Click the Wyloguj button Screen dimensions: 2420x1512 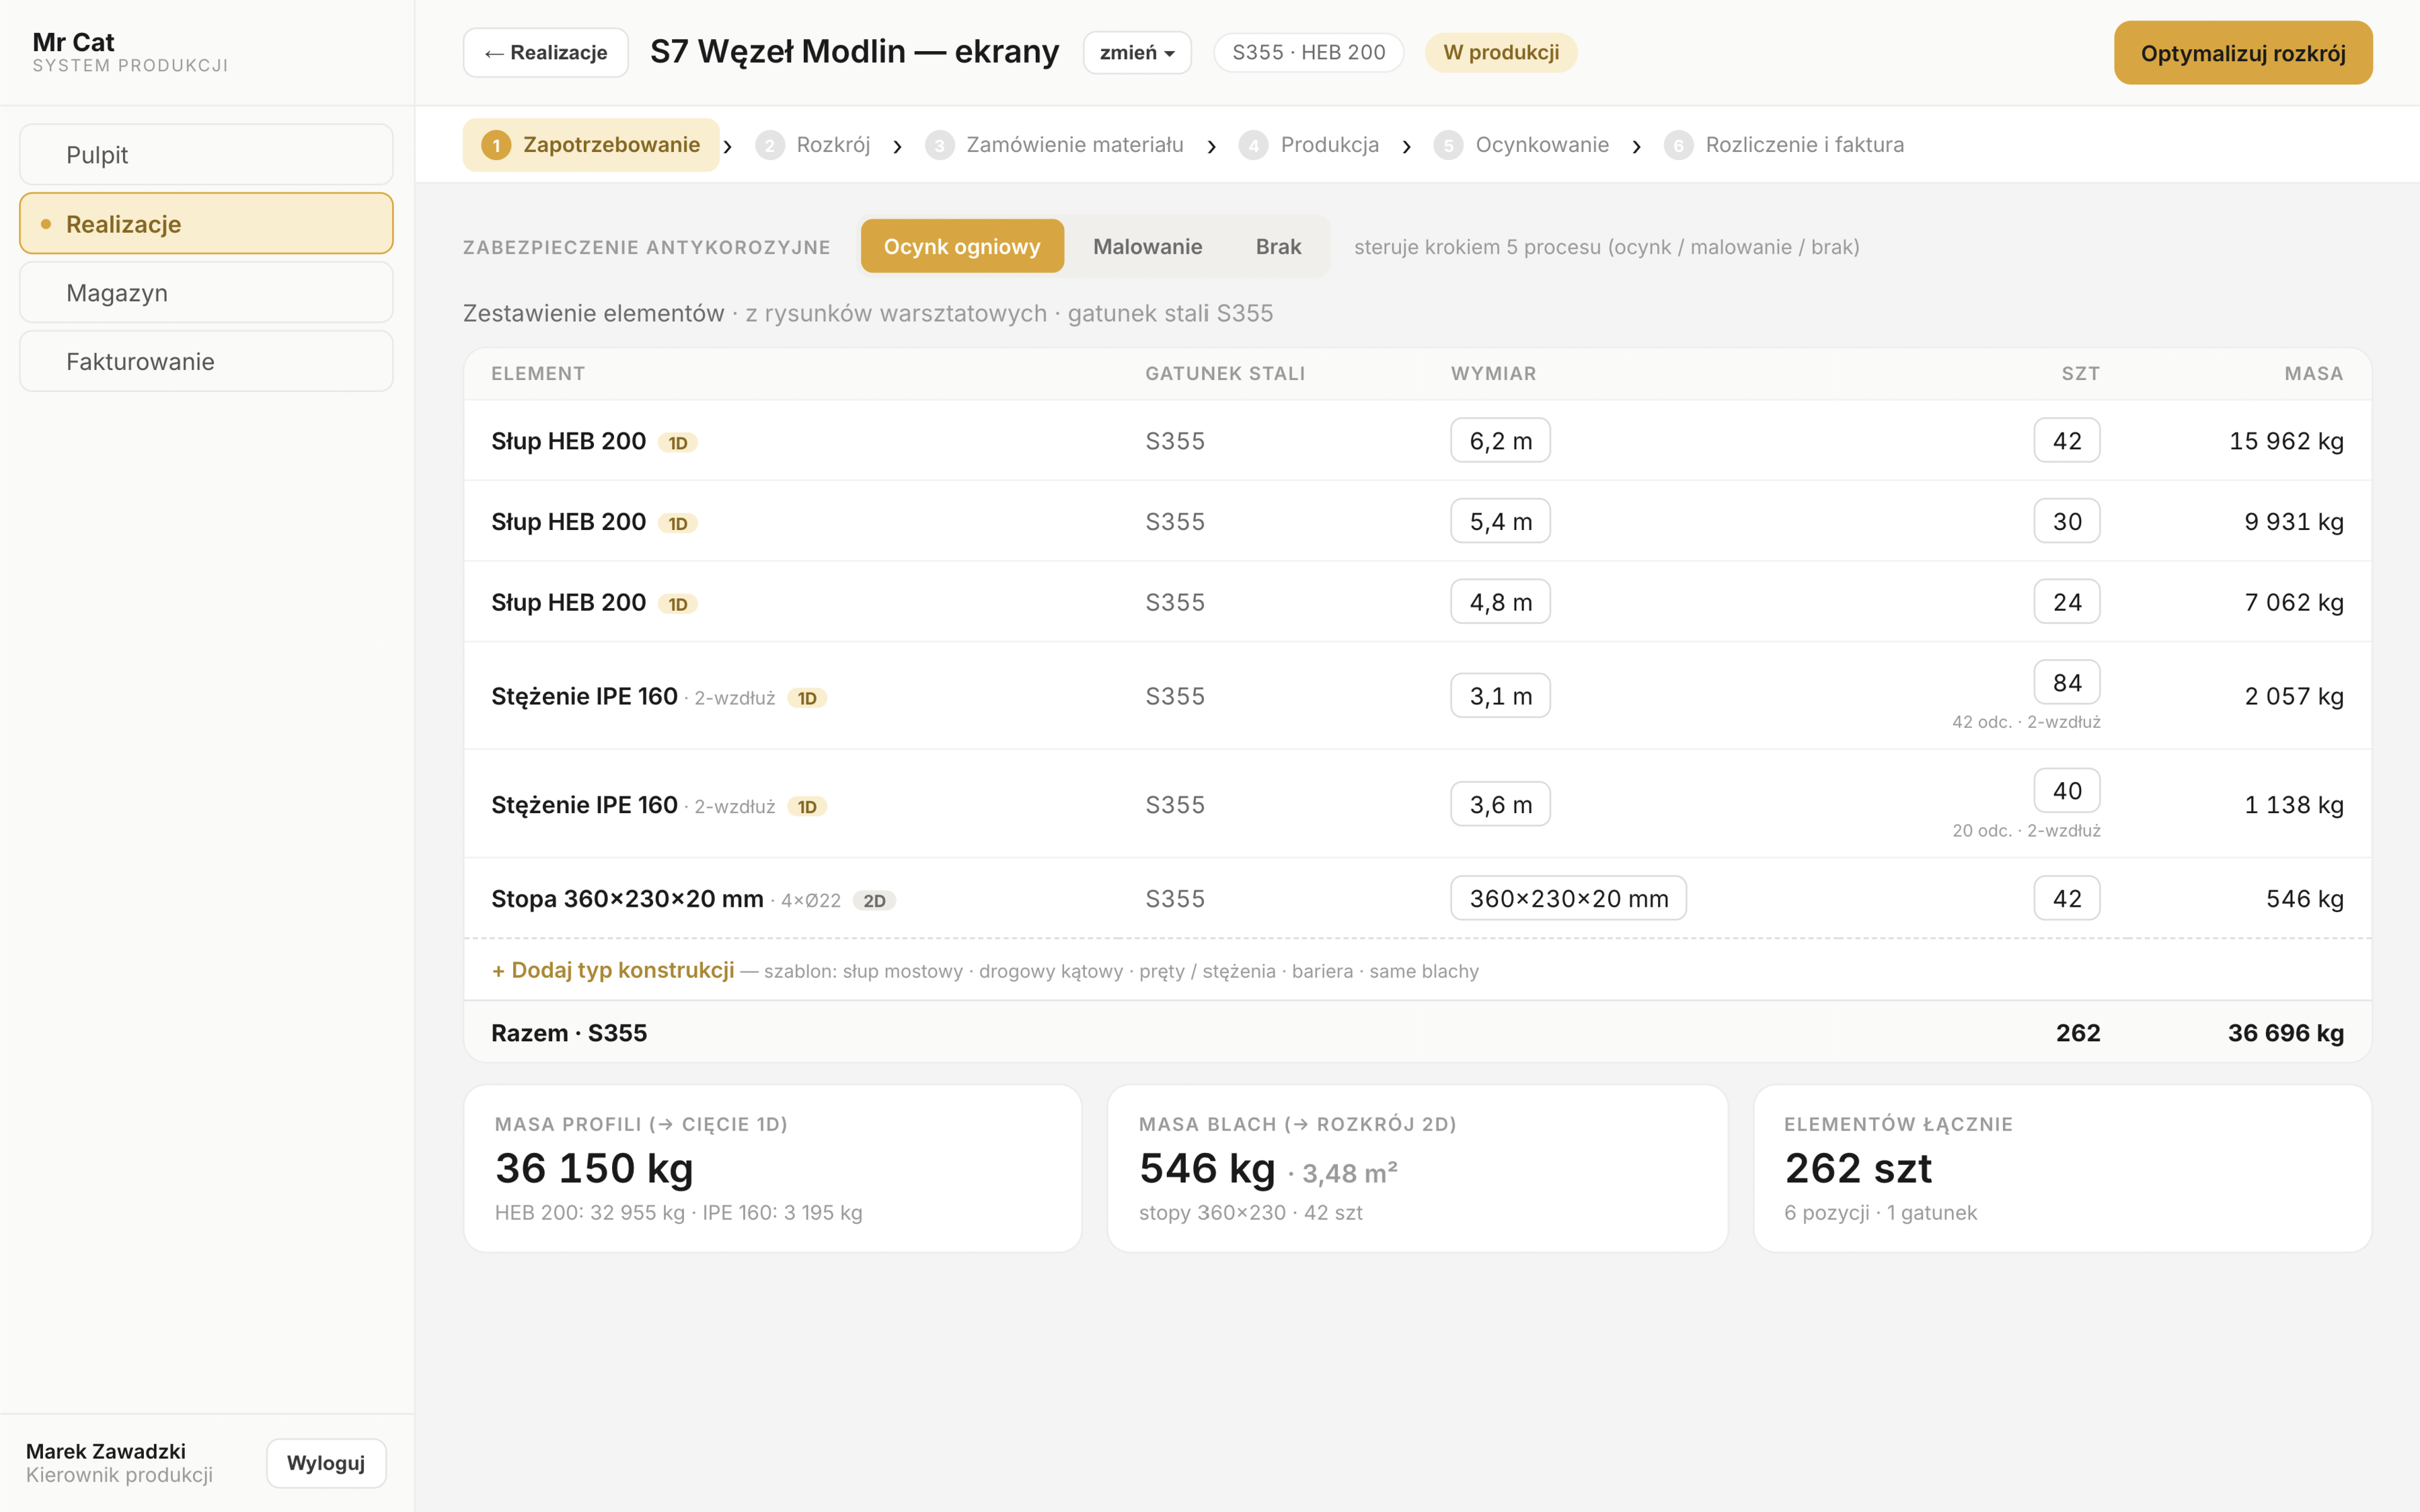tap(326, 1463)
